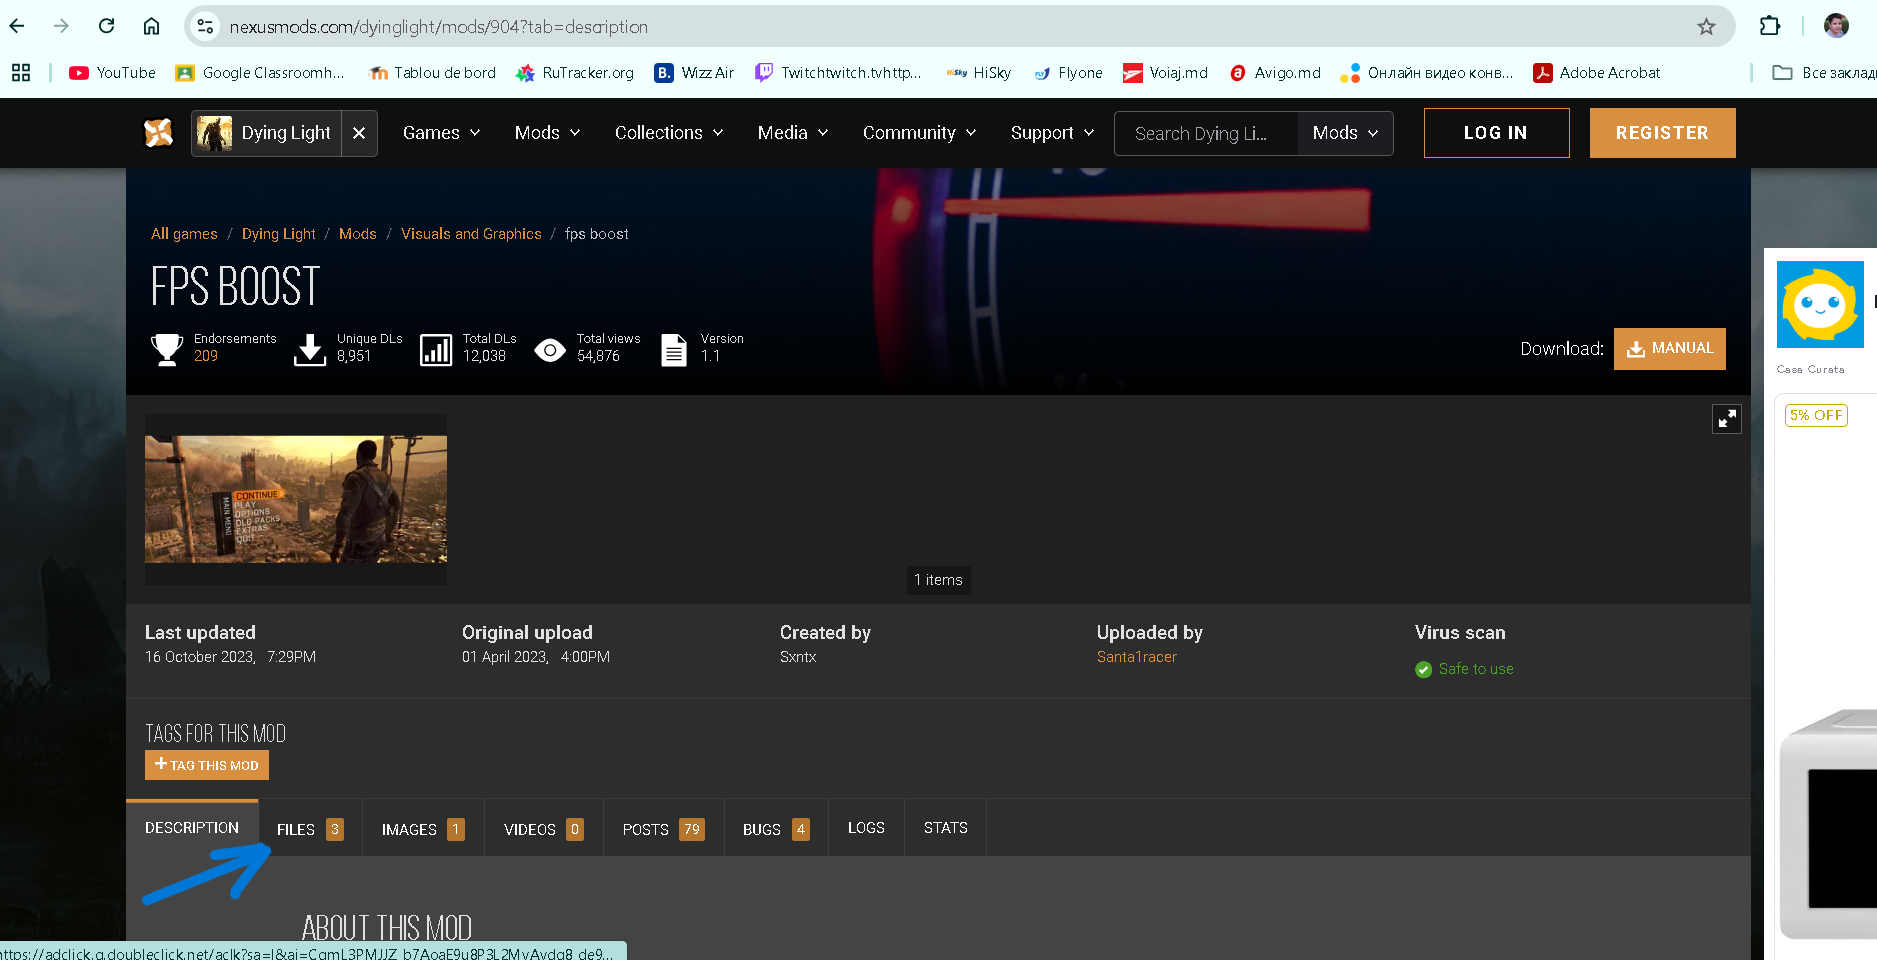1877x960 pixels.
Task: Follow the Dying Light breadcrumb link
Action: click(278, 234)
